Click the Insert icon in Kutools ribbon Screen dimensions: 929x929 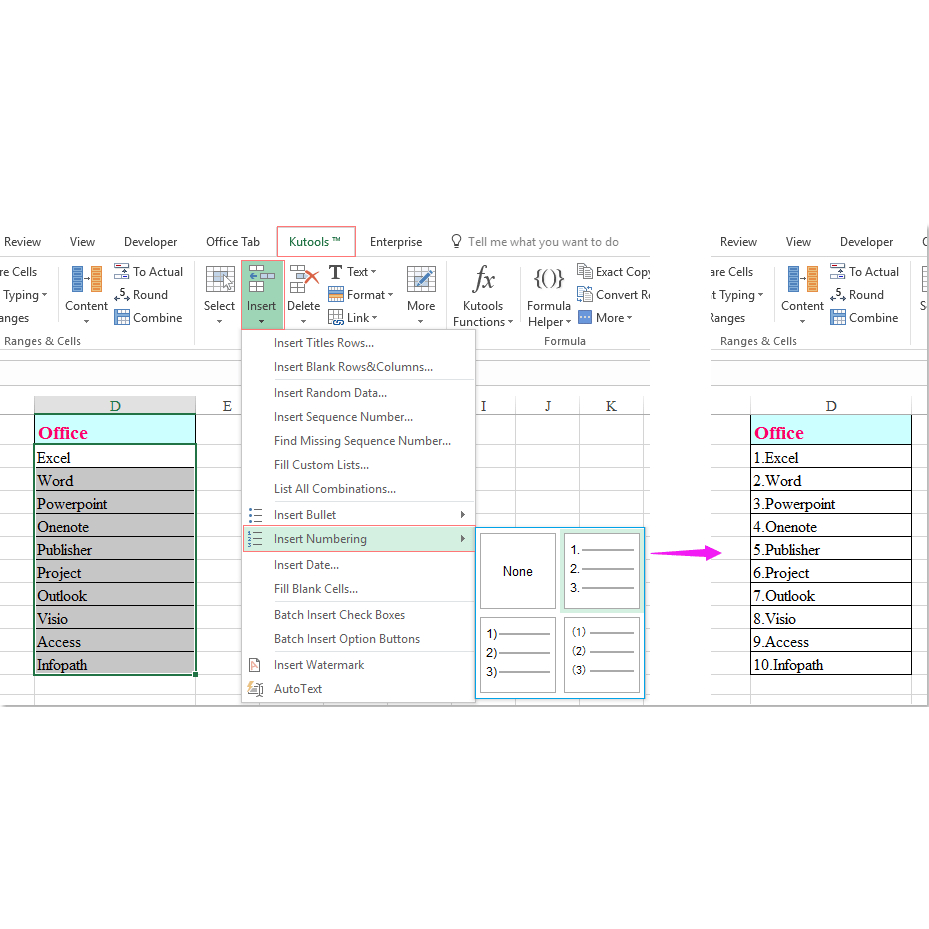coord(262,282)
